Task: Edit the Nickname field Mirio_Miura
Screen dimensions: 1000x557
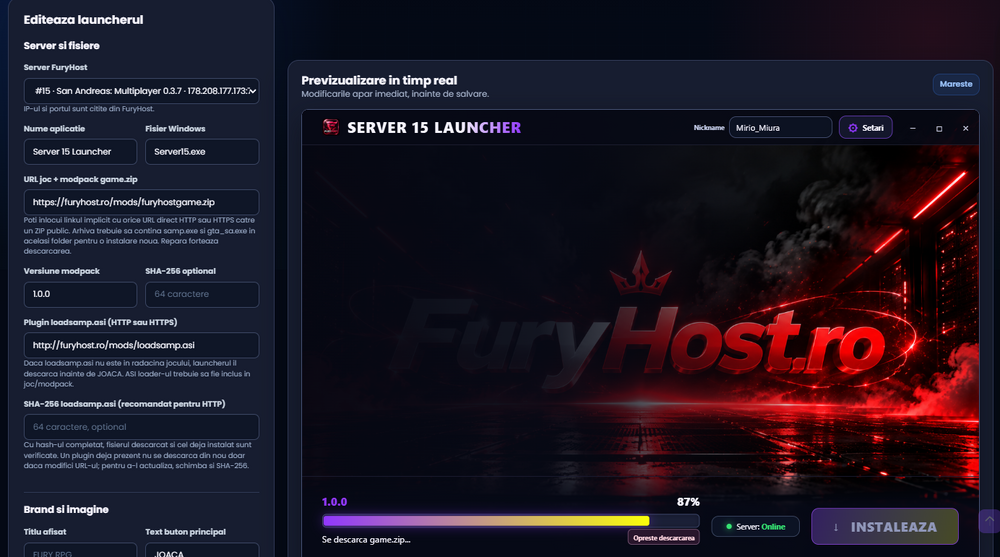Action: 781,128
